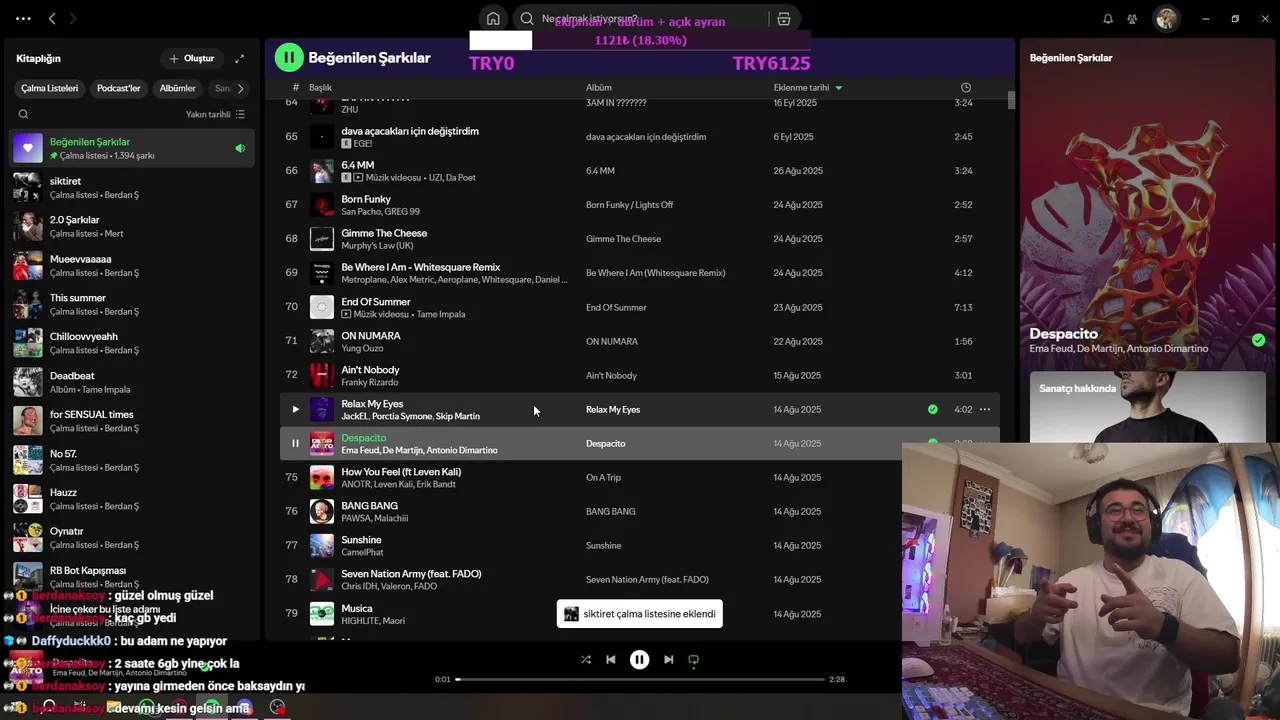
Task: Open the Chilloovvyeahh playlist
Action: coord(132,343)
